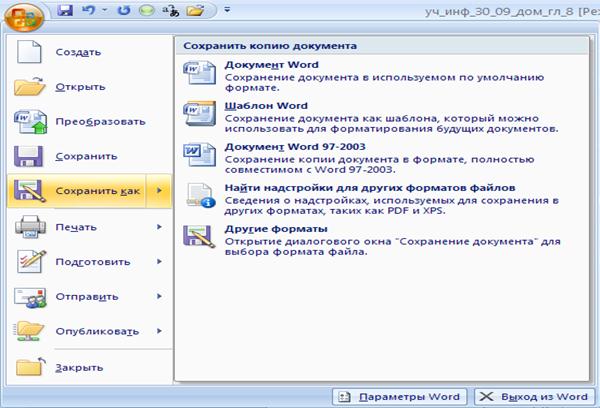Click the Другие форматы floppy-pencil icon

click(199, 236)
